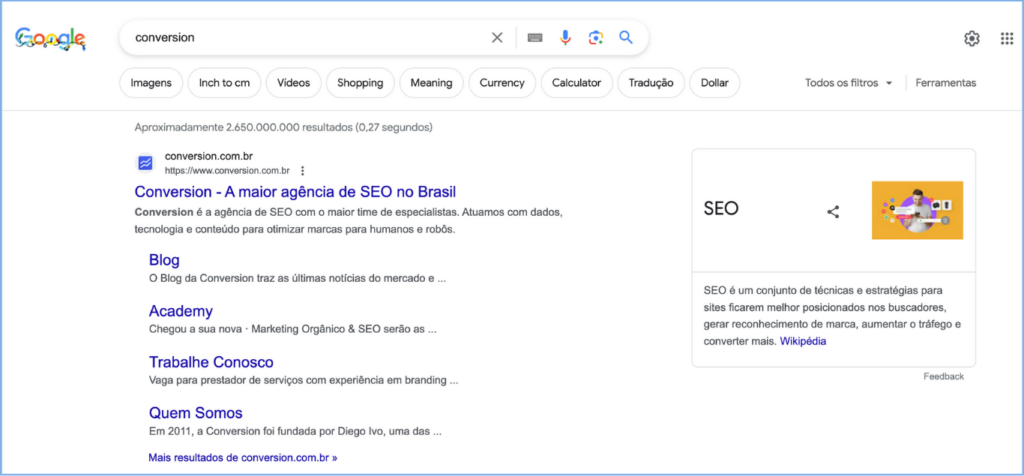Select the Currency filter chip
Viewport: 1024px width, 476px height.
(502, 83)
